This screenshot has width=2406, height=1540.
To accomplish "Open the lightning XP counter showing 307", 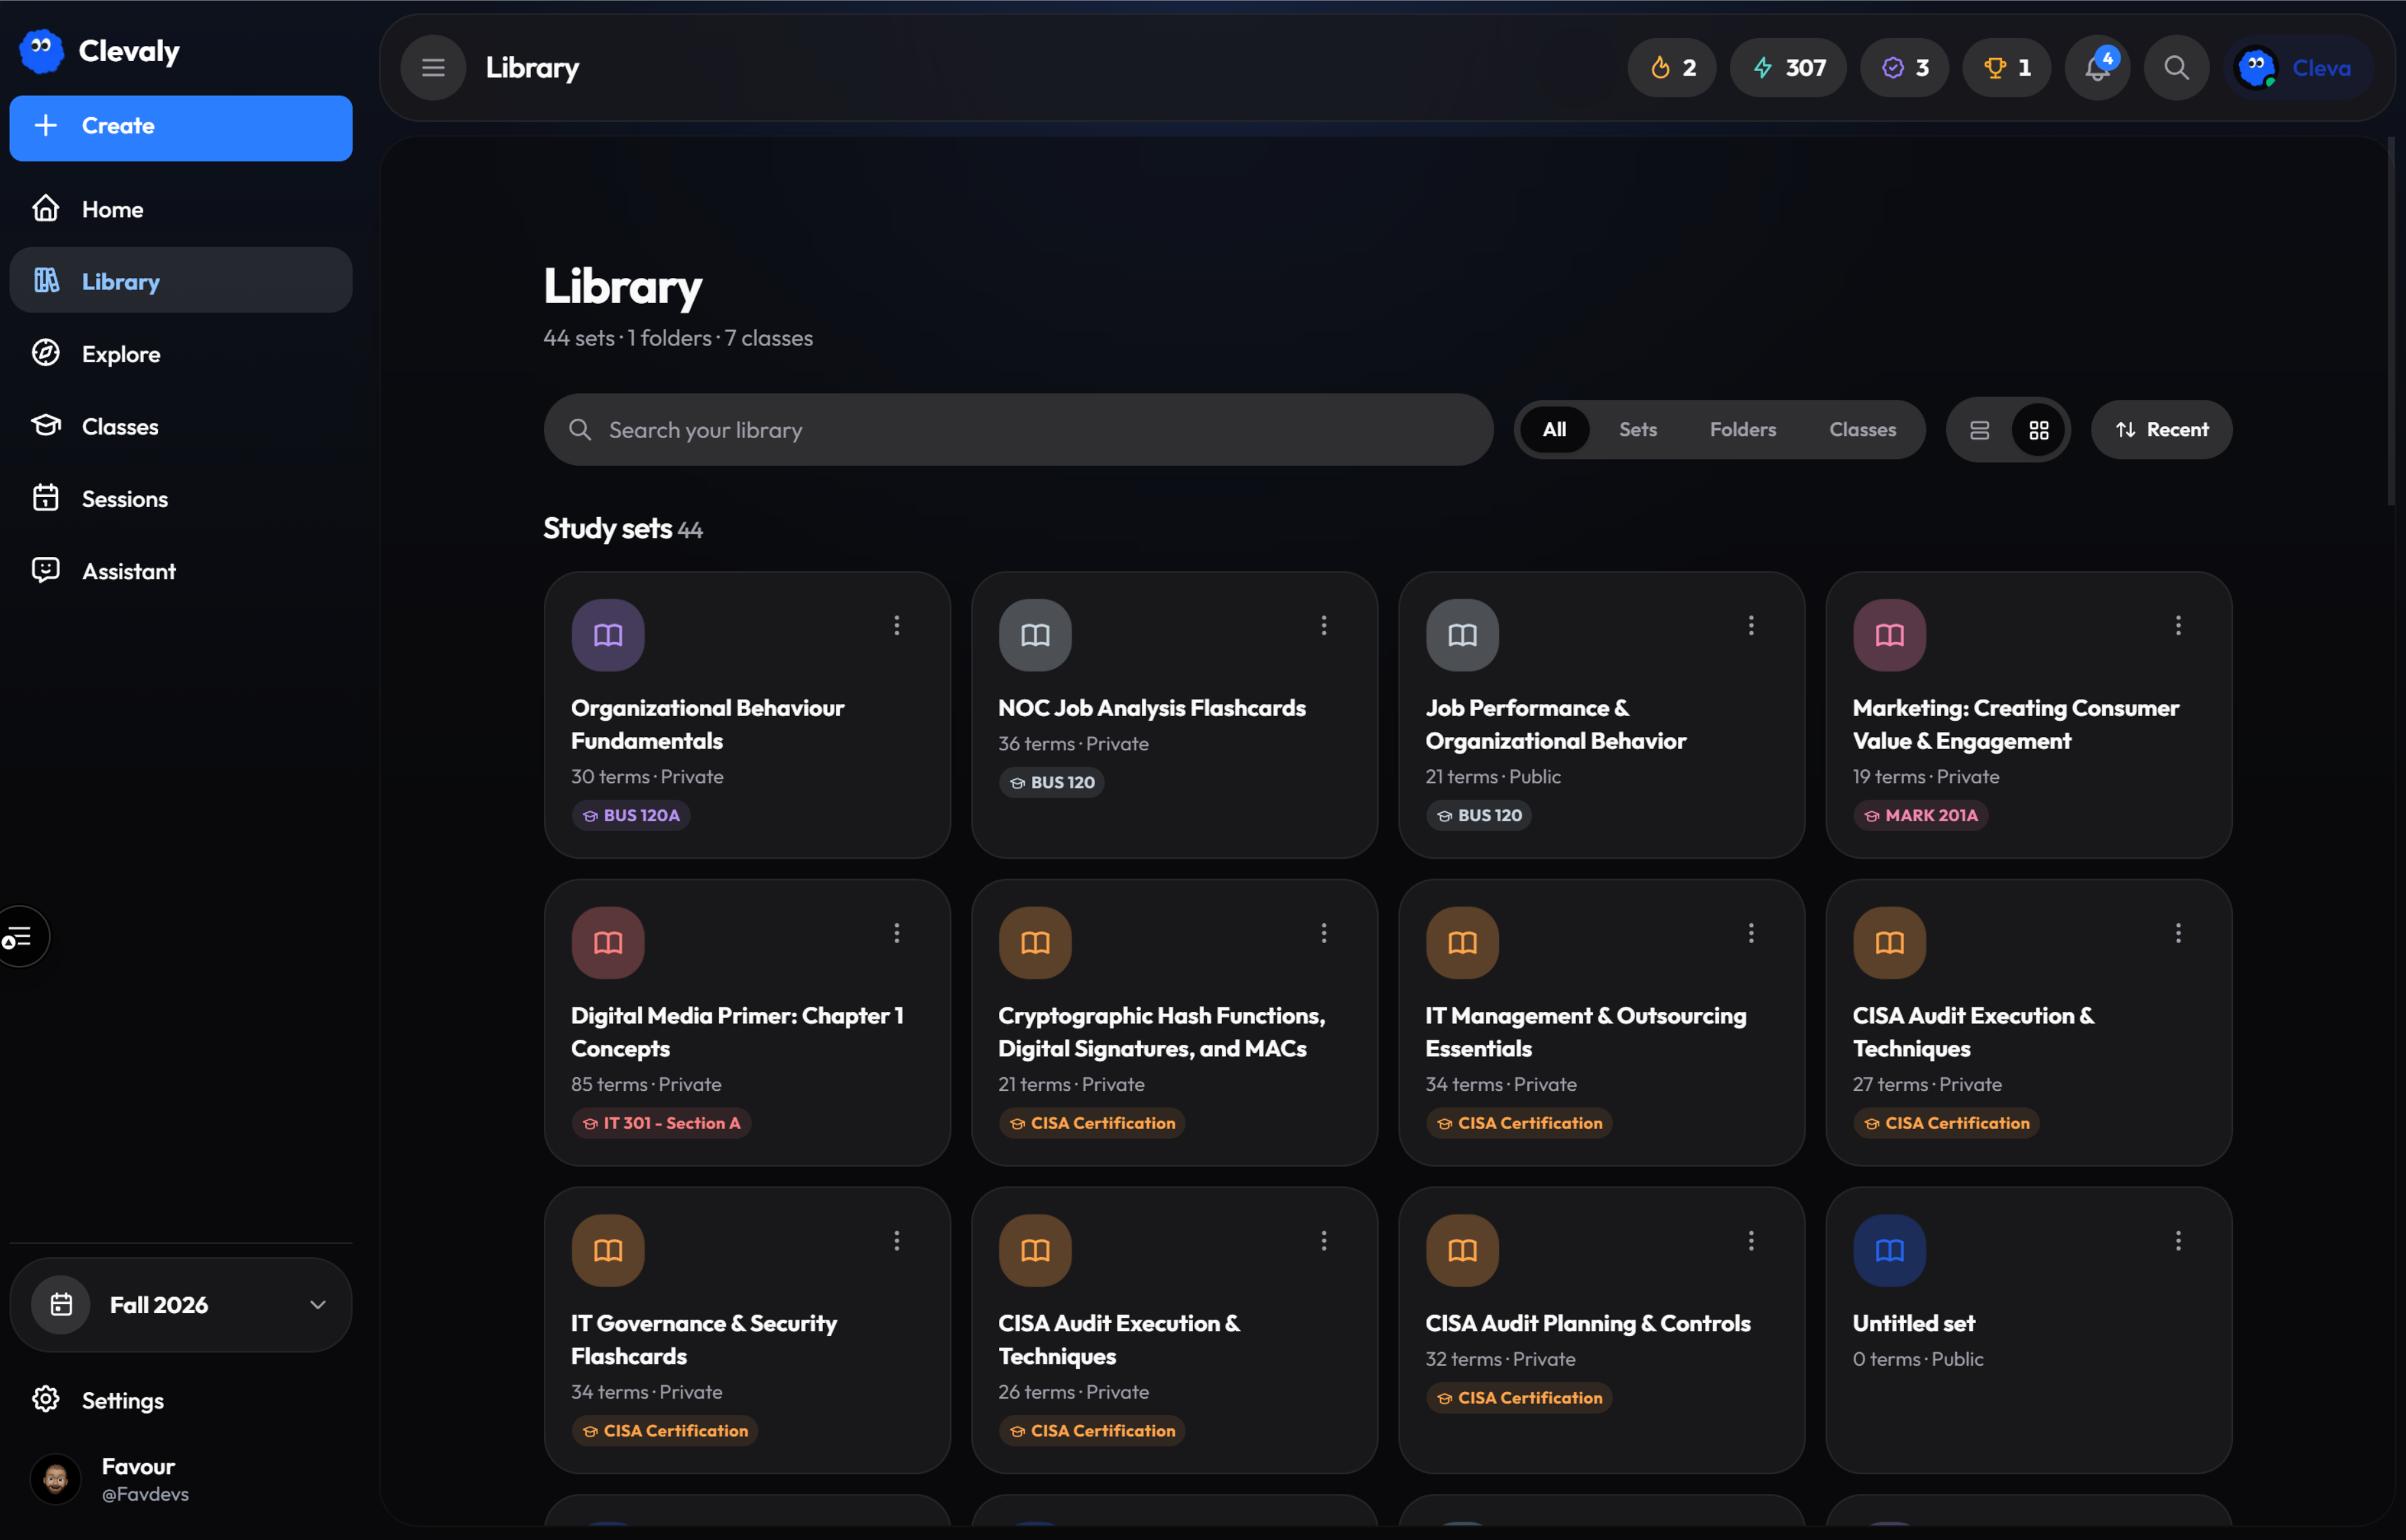I will (x=1788, y=68).
